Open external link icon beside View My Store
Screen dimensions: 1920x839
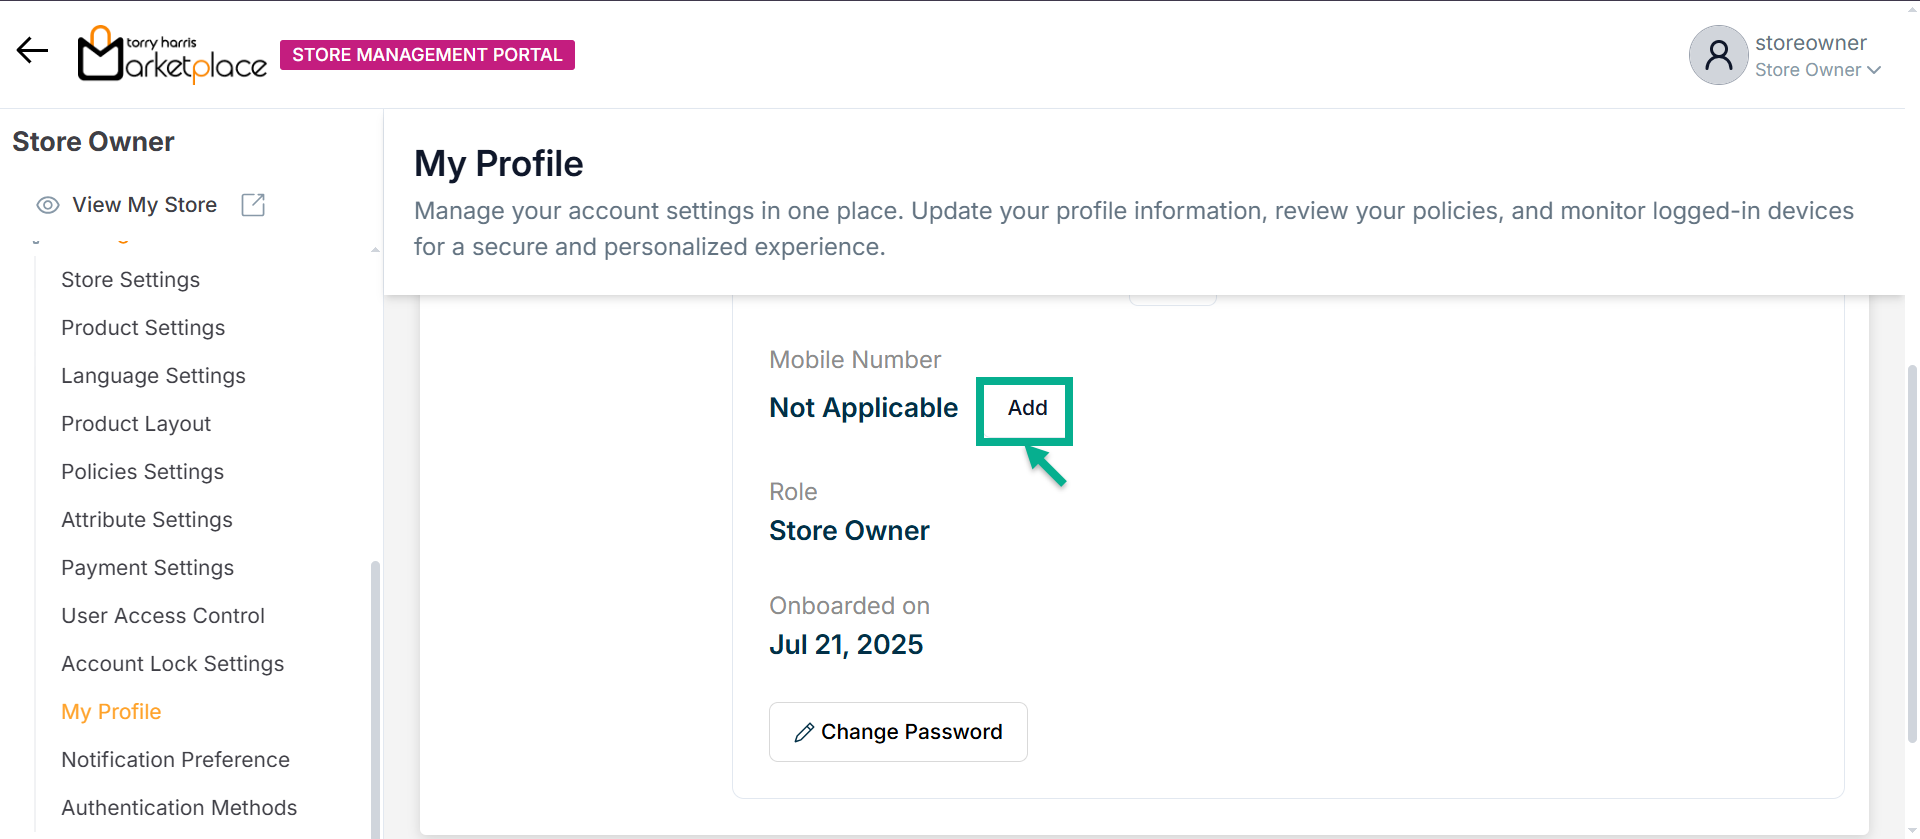(253, 205)
